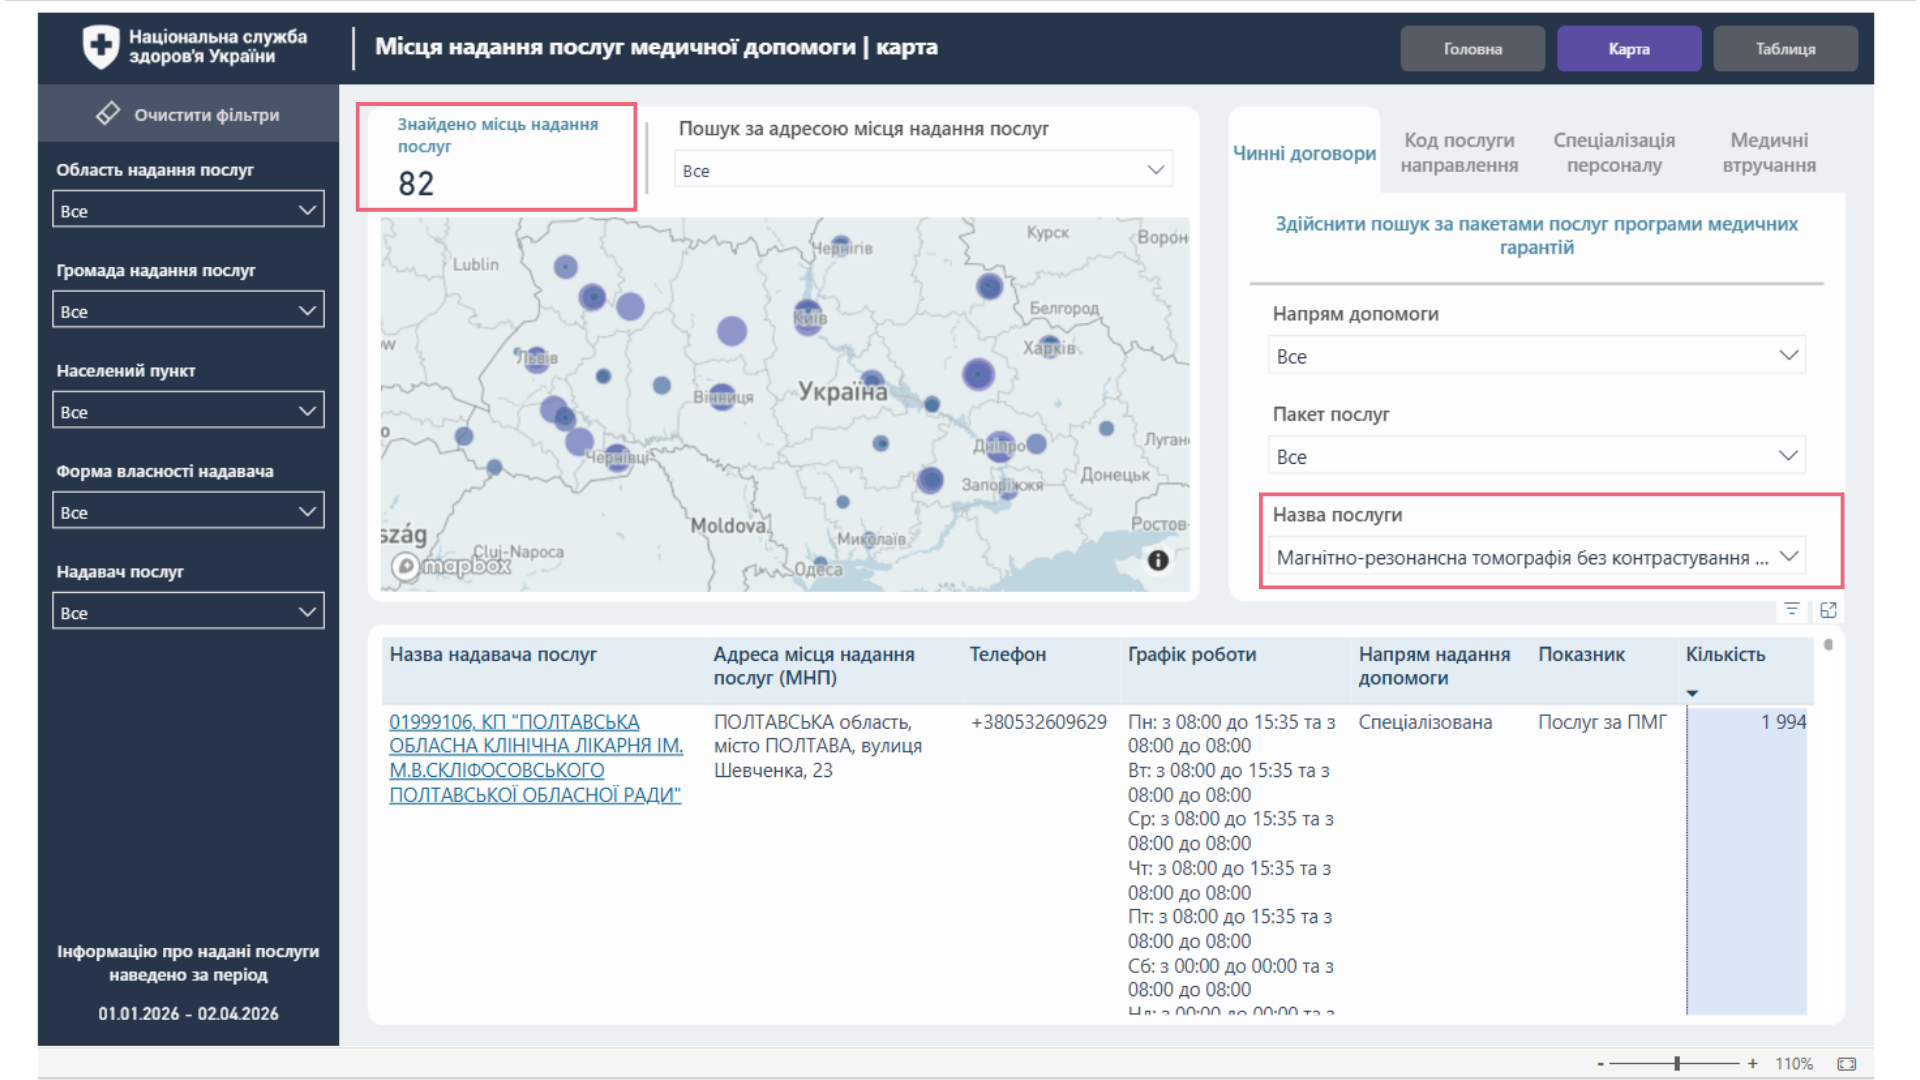Click cell Спеціалізована
The height and width of the screenshot is (1080, 1920).
tap(1425, 722)
